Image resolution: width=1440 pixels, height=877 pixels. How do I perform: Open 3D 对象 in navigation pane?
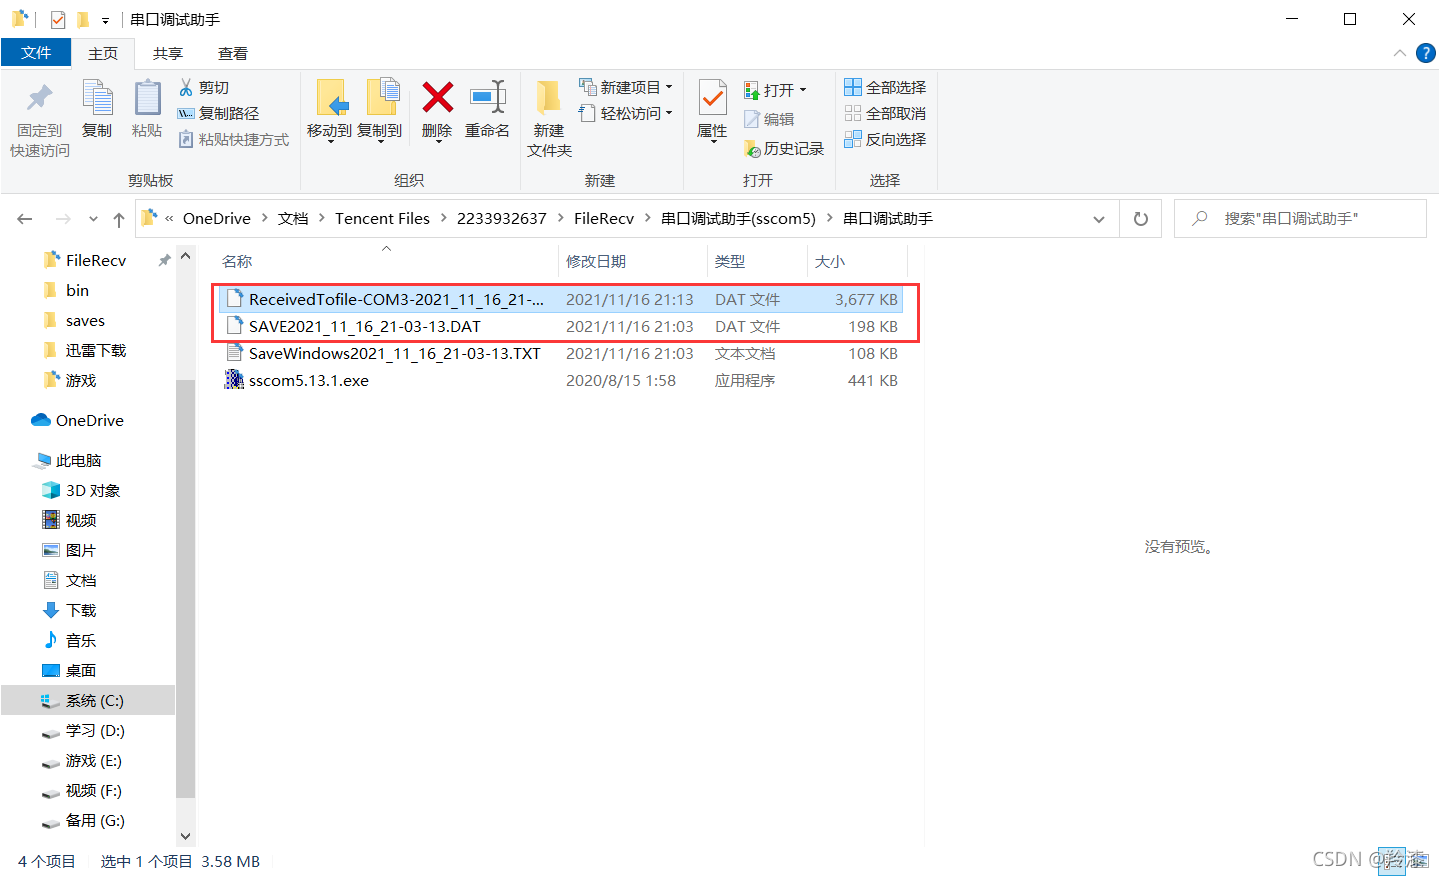82,490
